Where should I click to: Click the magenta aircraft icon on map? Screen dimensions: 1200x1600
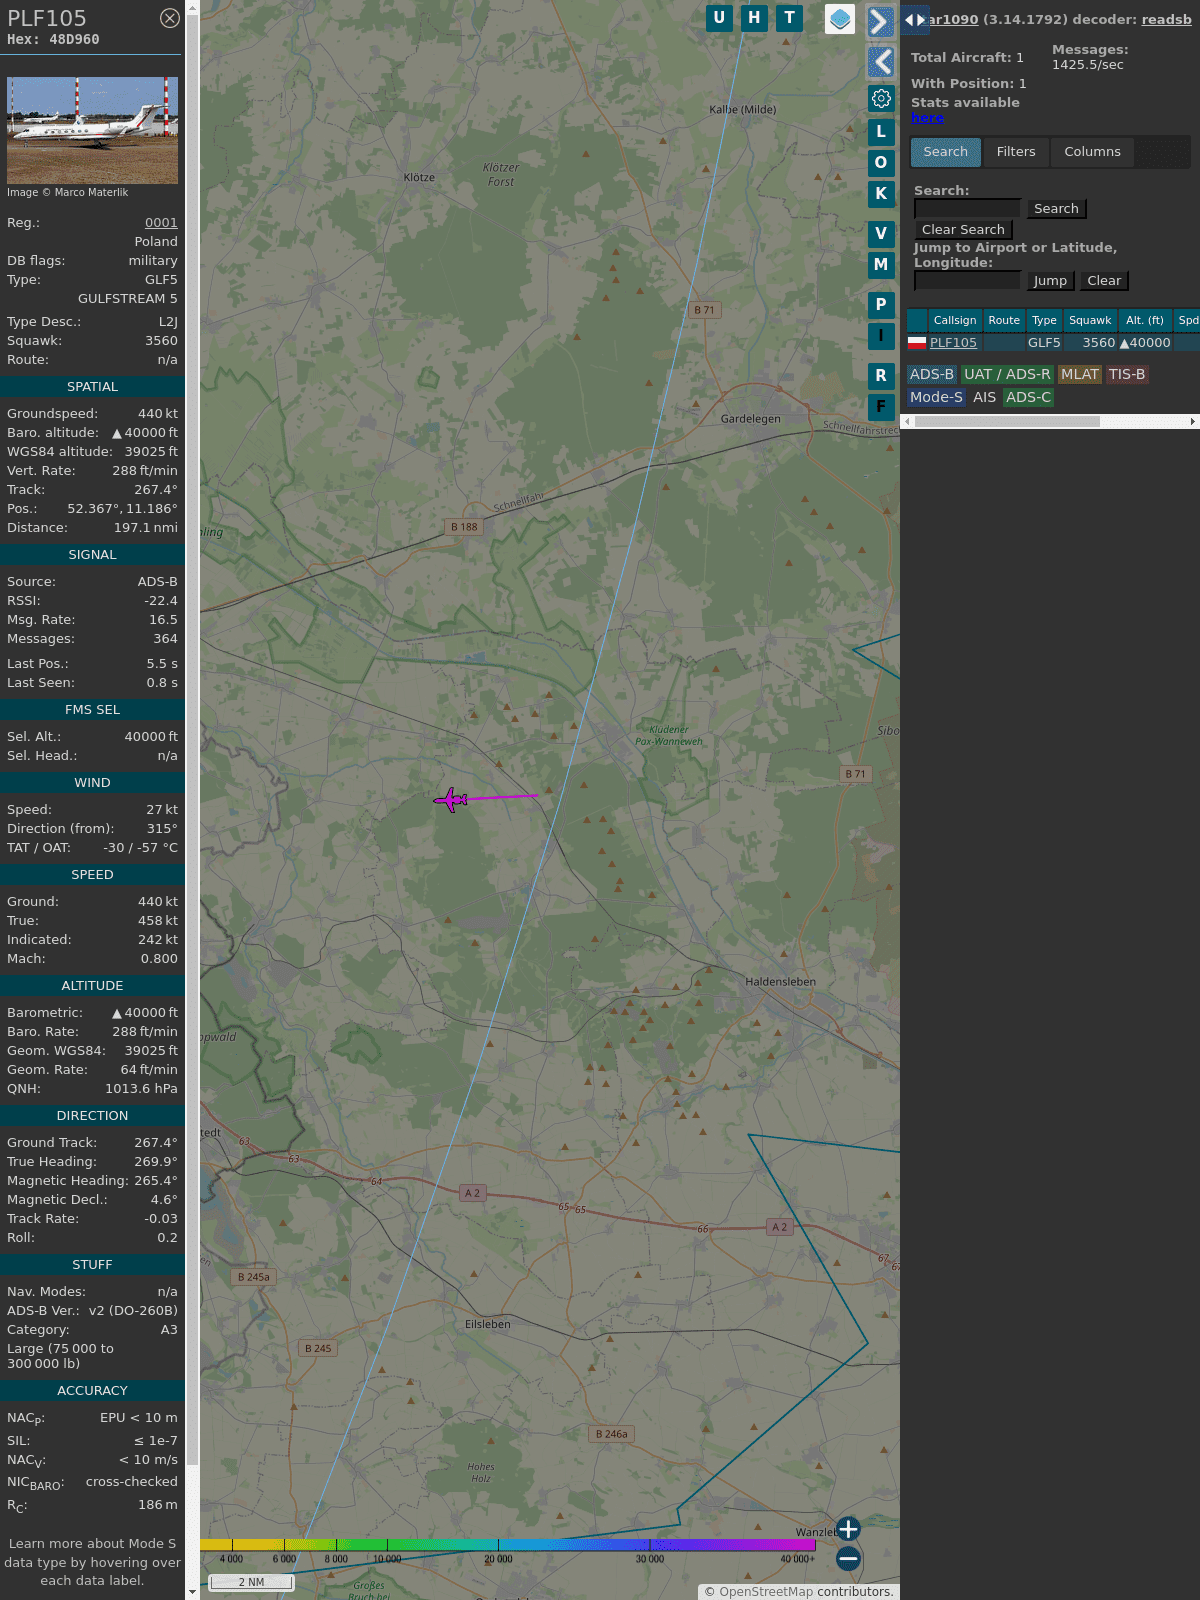click(x=451, y=800)
